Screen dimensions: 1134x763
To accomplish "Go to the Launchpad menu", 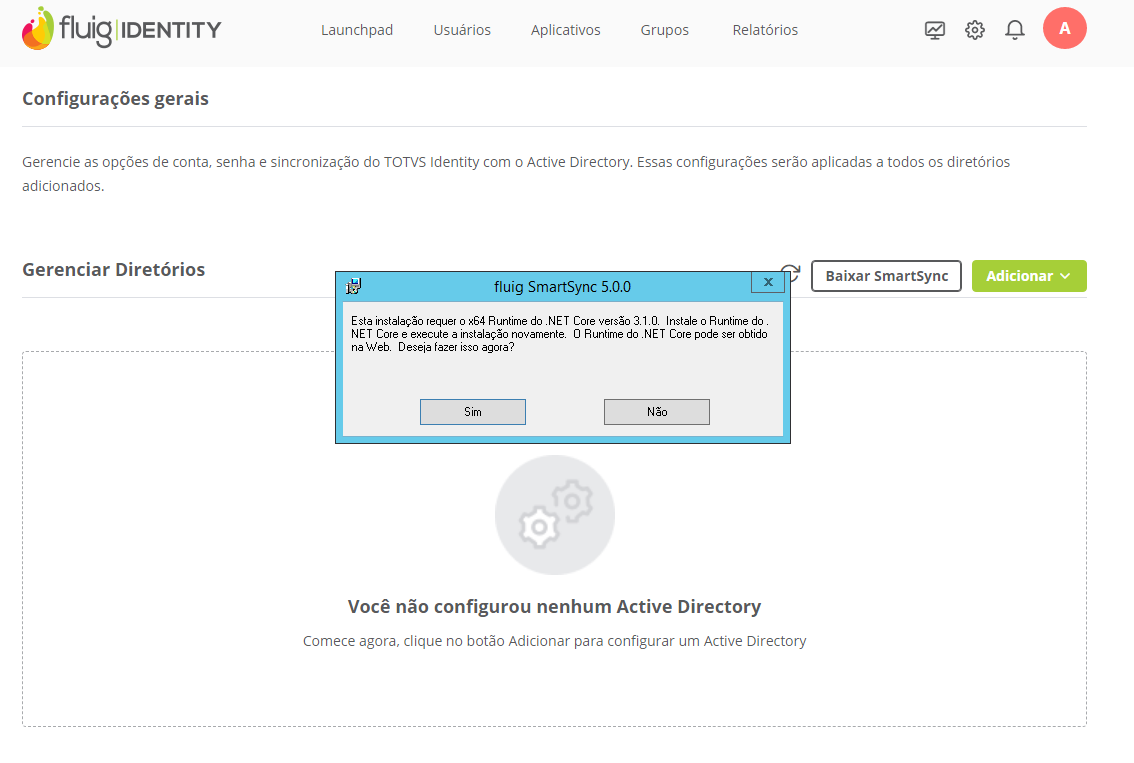I will tap(357, 30).
